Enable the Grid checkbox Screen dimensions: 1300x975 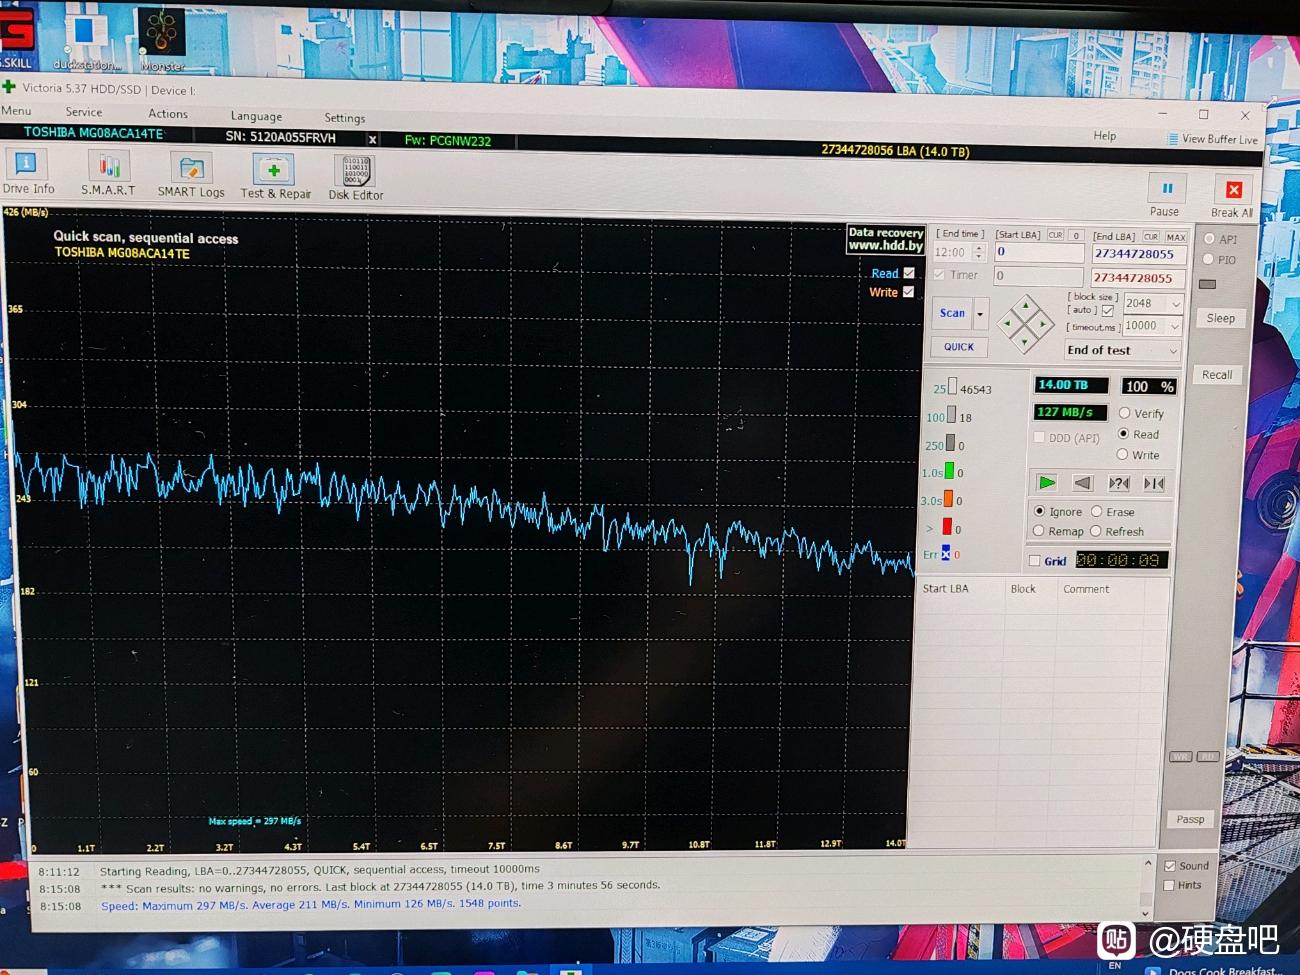click(x=1035, y=561)
